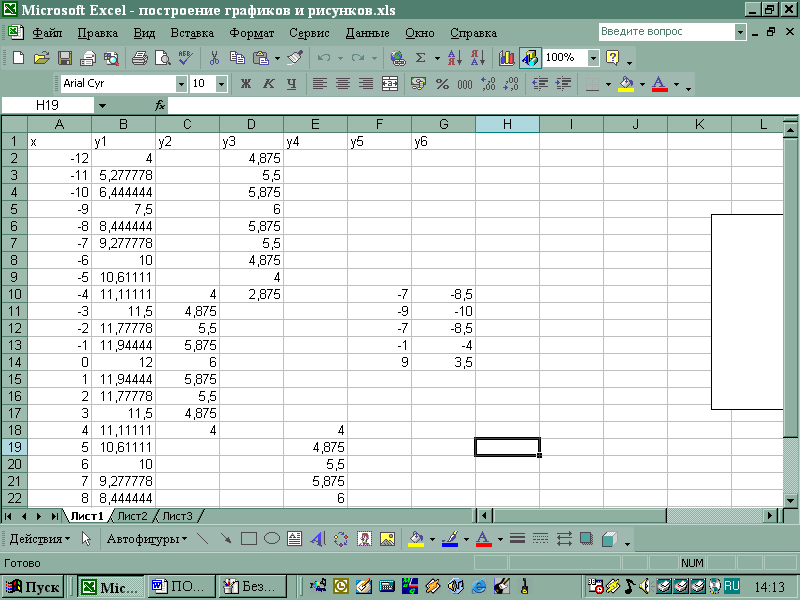This screenshot has height=600, width=800.
Task: Cut selection with the scissors icon
Action: coord(214,58)
